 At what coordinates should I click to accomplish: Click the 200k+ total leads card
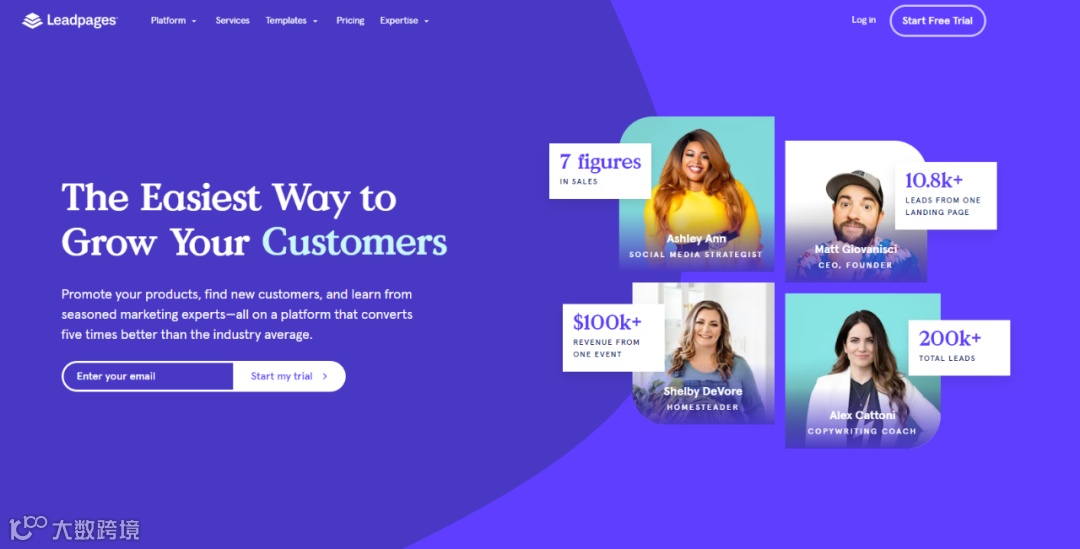tap(959, 347)
